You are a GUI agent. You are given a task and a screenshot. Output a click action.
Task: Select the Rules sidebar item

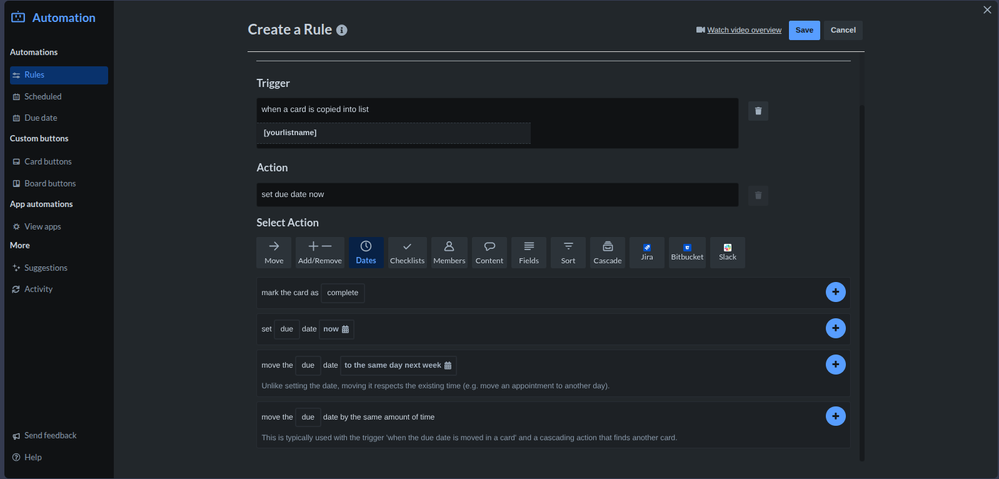click(59, 75)
